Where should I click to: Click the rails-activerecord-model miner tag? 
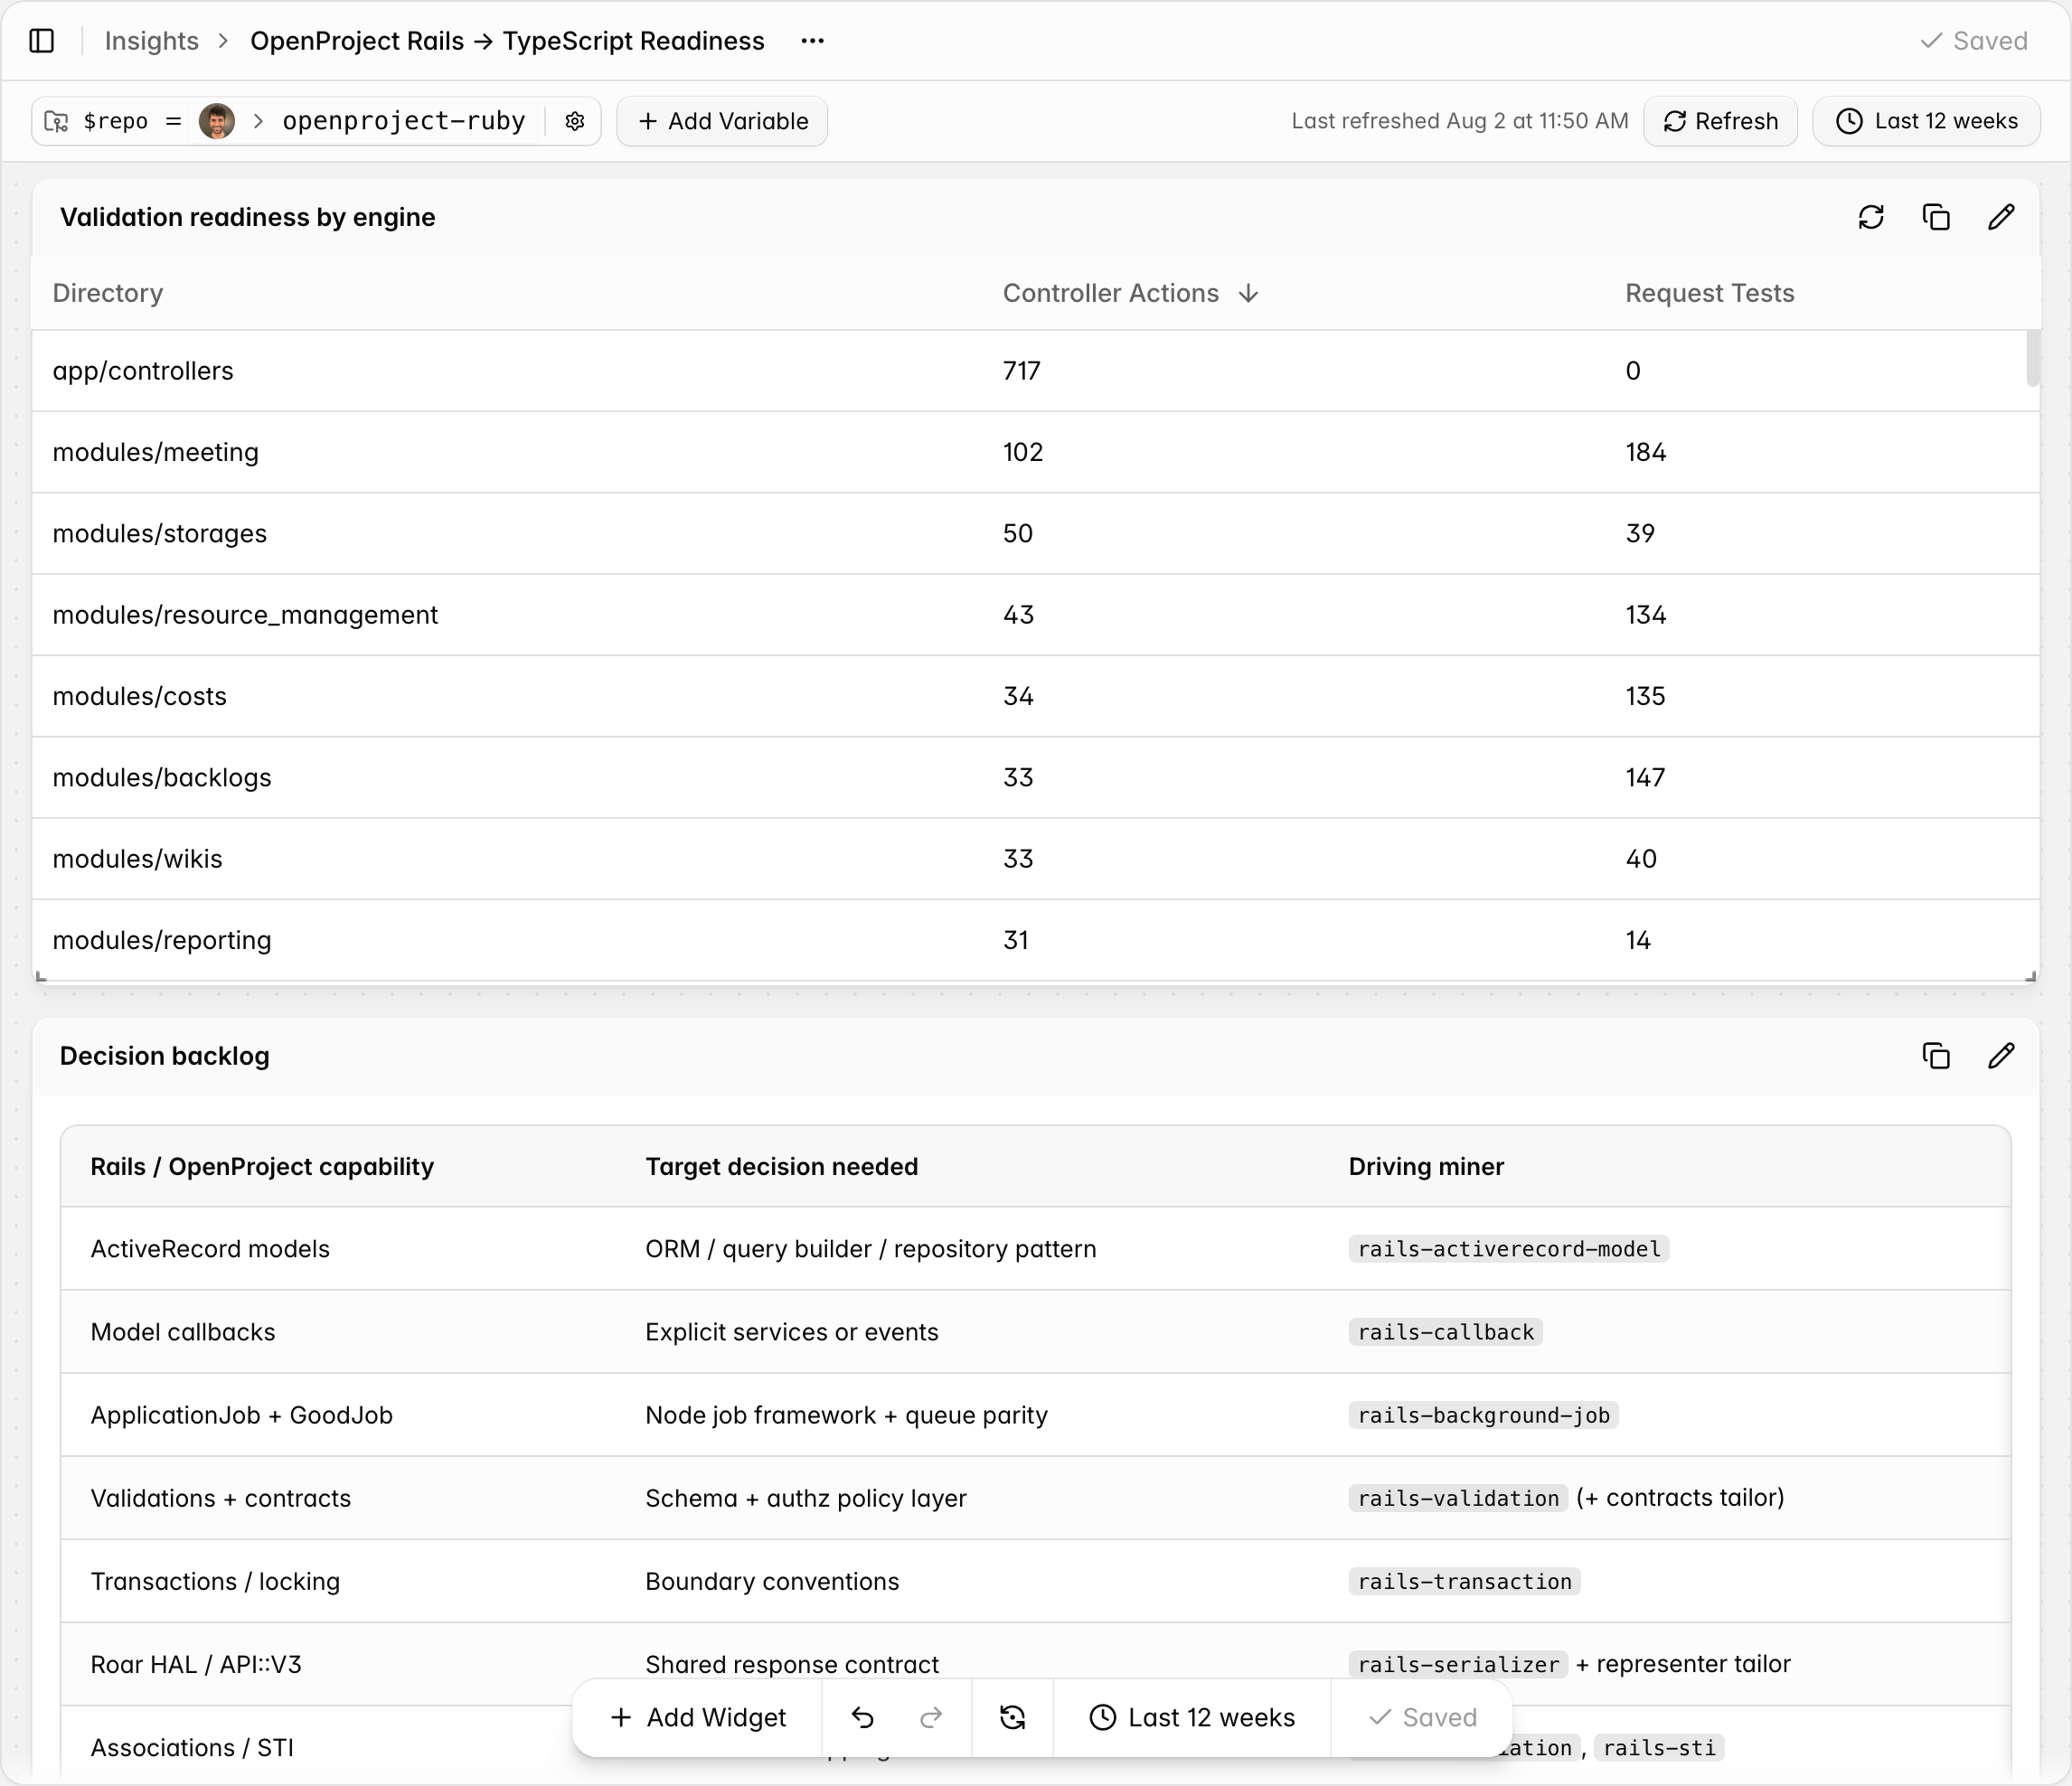pos(1509,1249)
